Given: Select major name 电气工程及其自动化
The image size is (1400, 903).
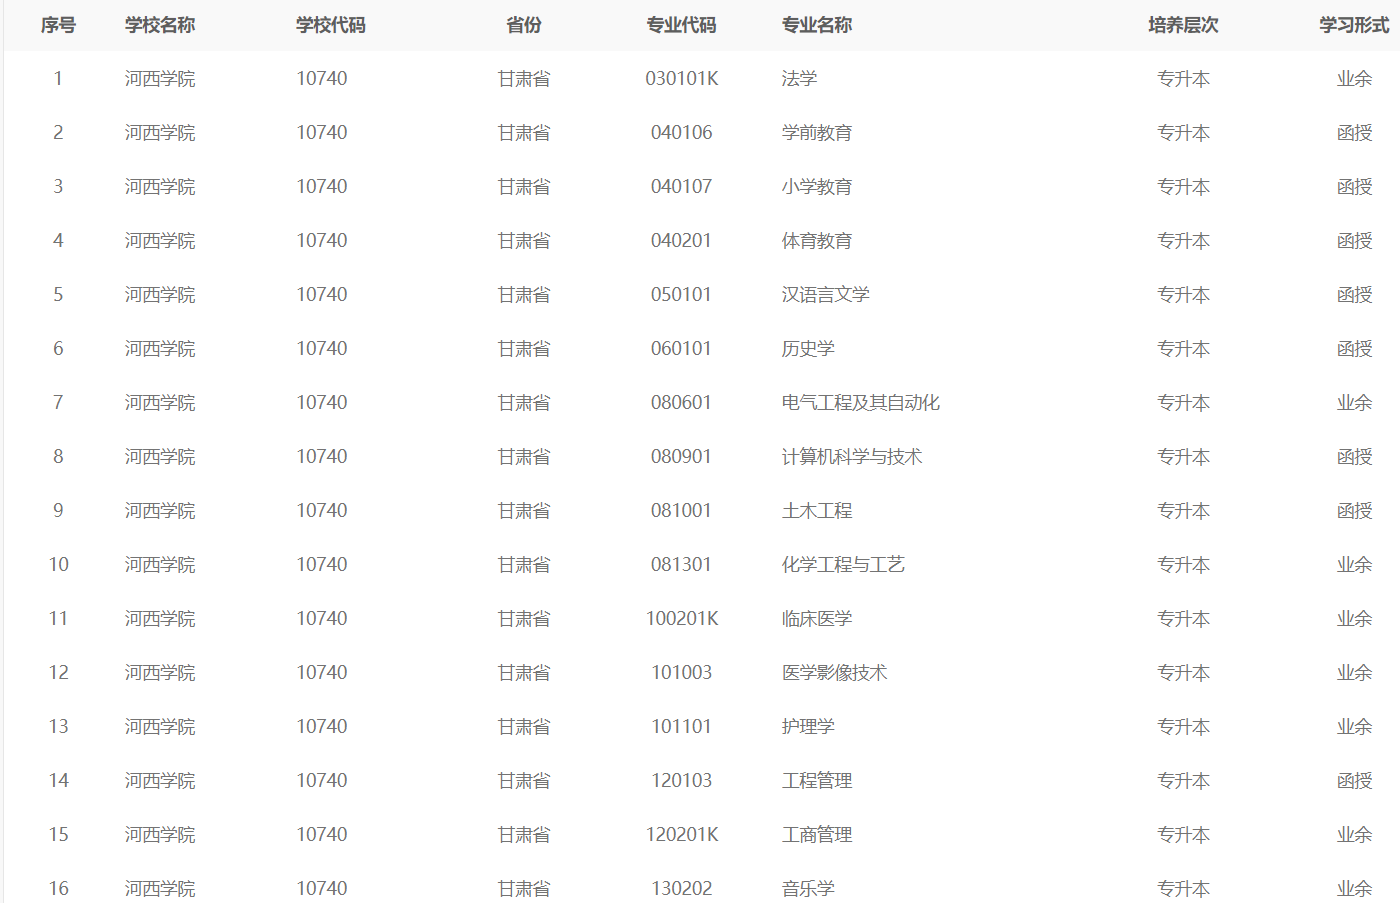Looking at the screenshot, I should coord(861,403).
